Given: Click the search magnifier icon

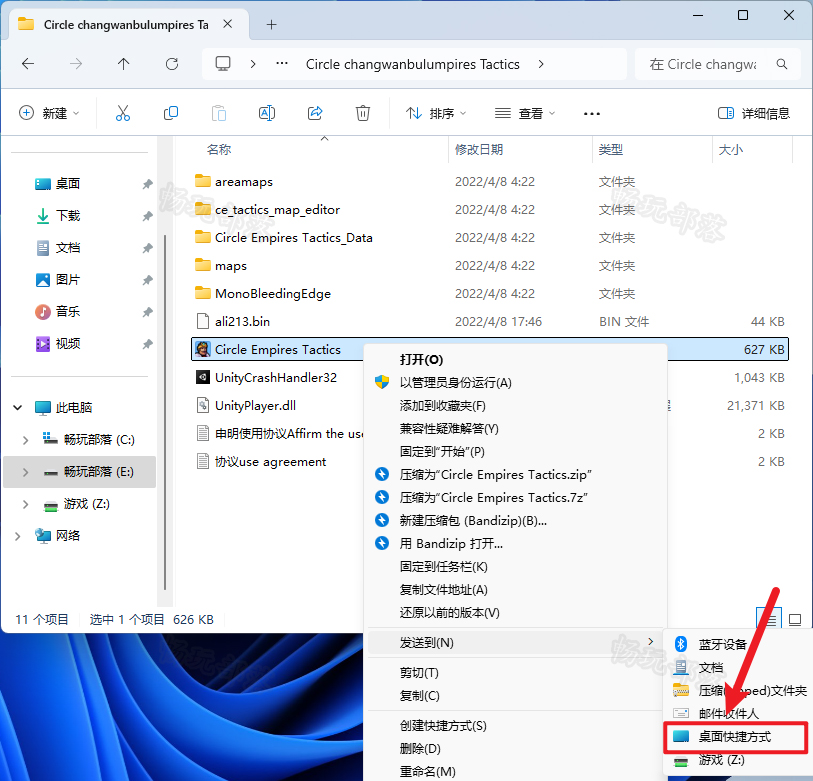Looking at the screenshot, I should (782, 64).
